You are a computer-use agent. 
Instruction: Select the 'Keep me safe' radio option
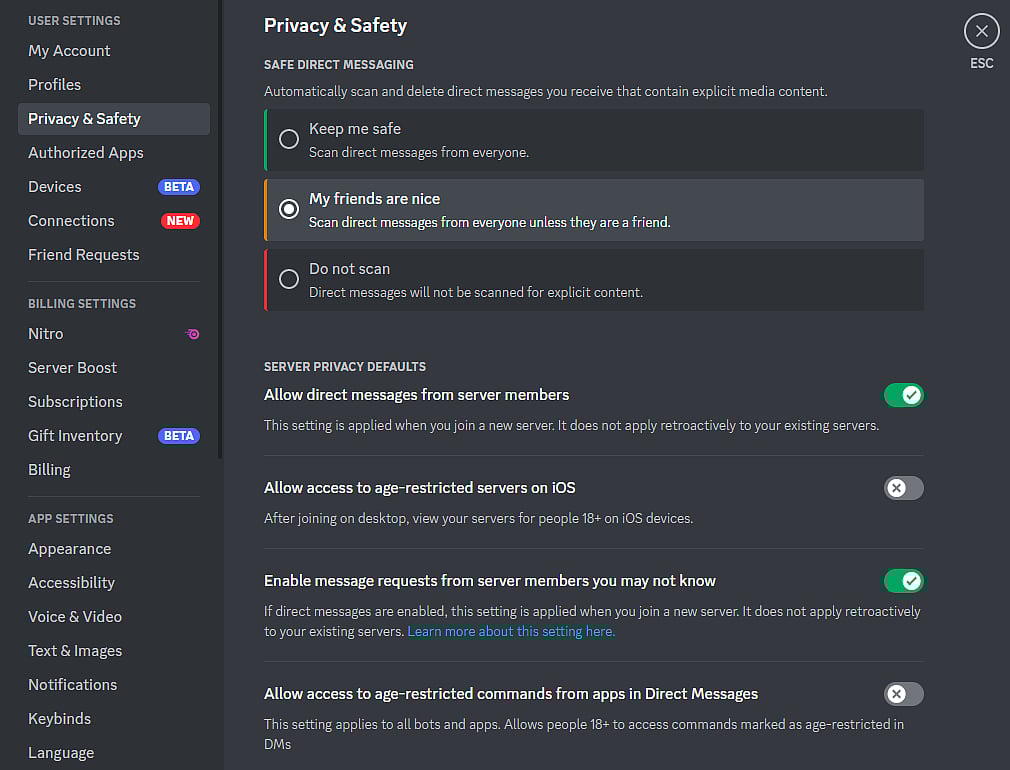(289, 139)
